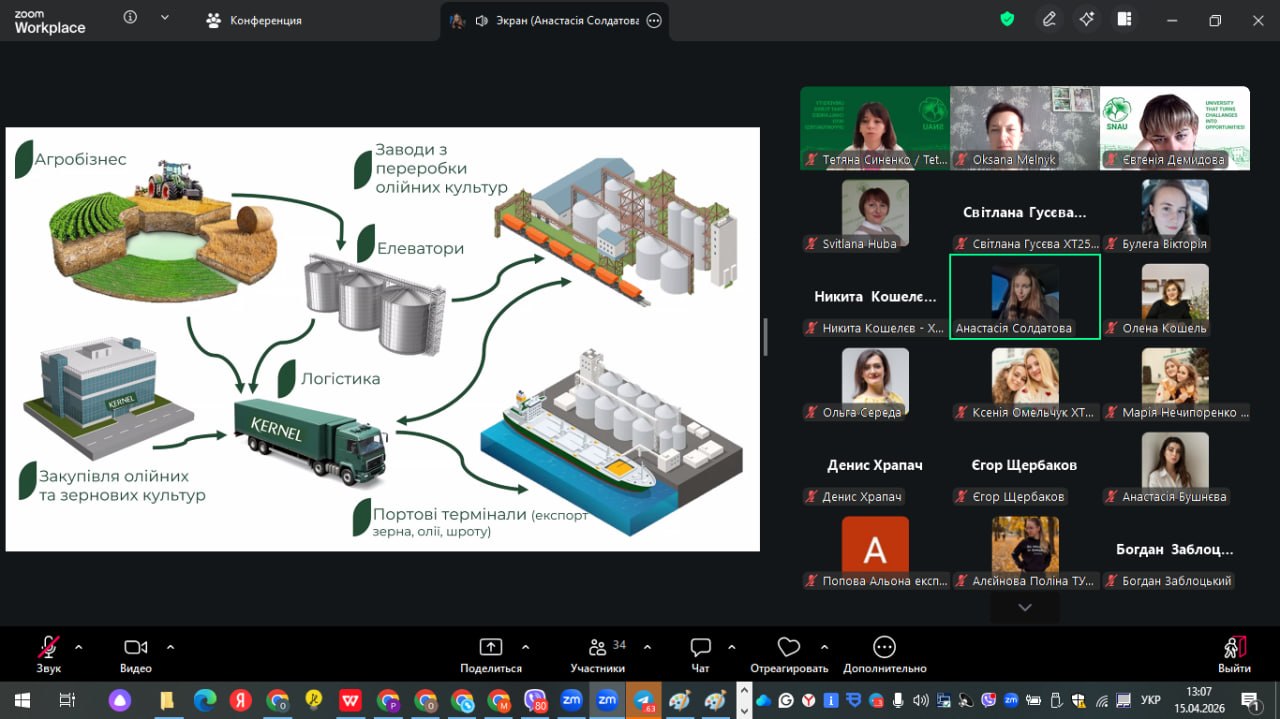Click the Отреагировать heart reaction icon

click(789, 647)
